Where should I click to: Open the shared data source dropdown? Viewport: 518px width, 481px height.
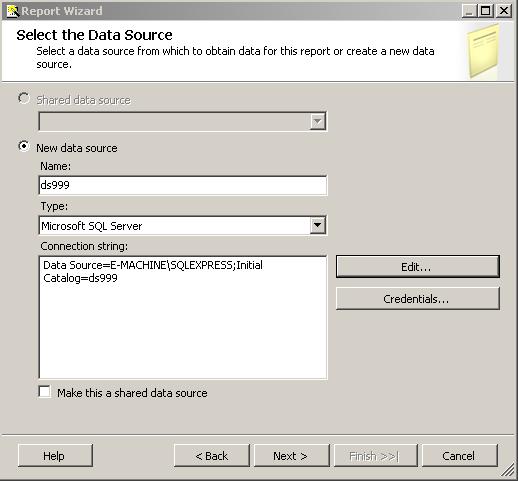coord(317,121)
